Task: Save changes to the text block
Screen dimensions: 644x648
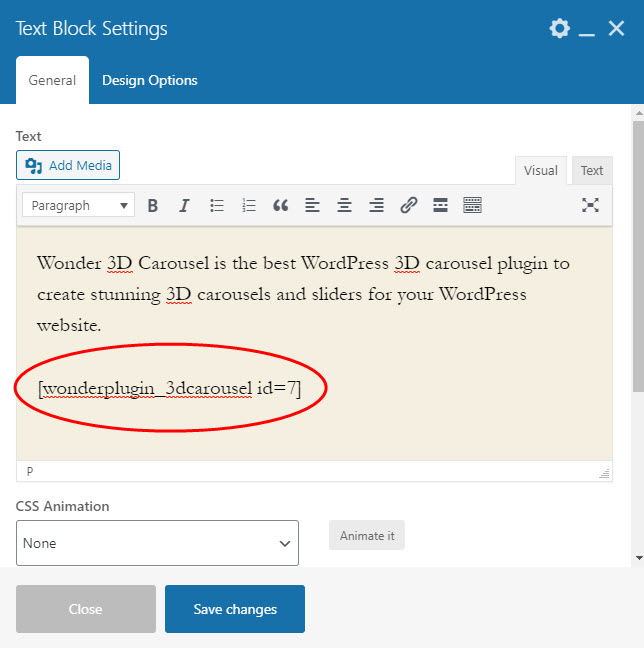Action: pos(235,609)
